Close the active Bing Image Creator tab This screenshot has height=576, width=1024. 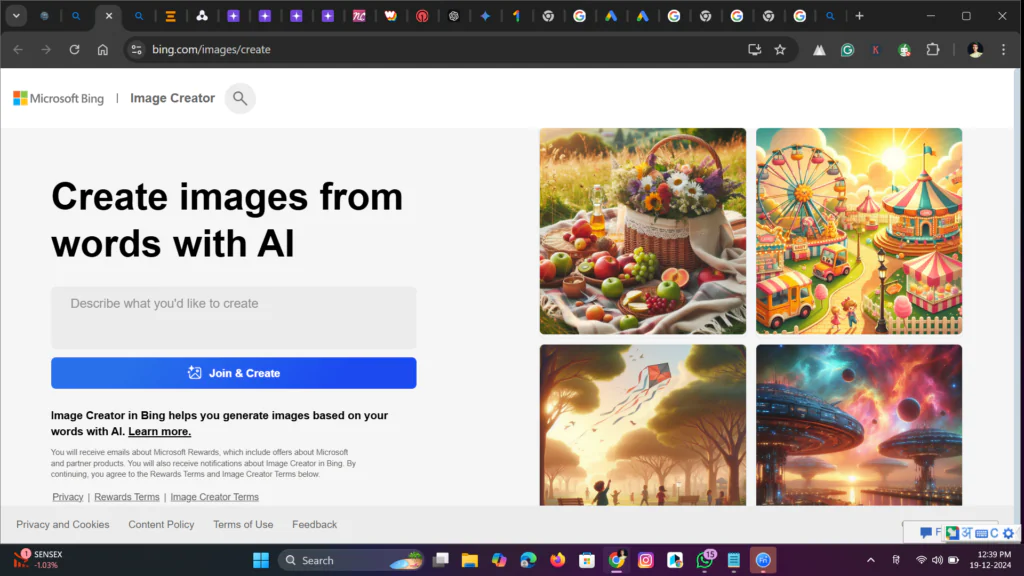pyautogui.click(x=108, y=16)
